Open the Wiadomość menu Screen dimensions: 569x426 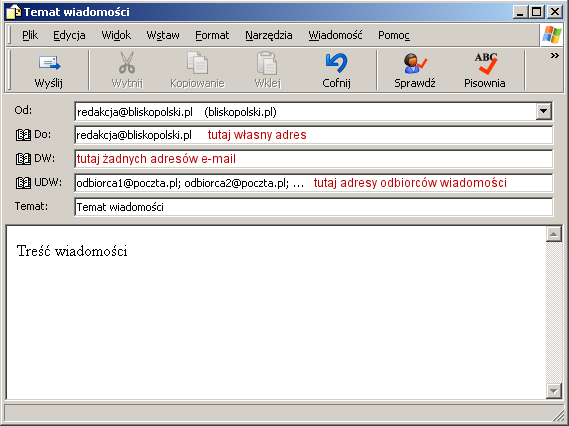pyautogui.click(x=335, y=35)
